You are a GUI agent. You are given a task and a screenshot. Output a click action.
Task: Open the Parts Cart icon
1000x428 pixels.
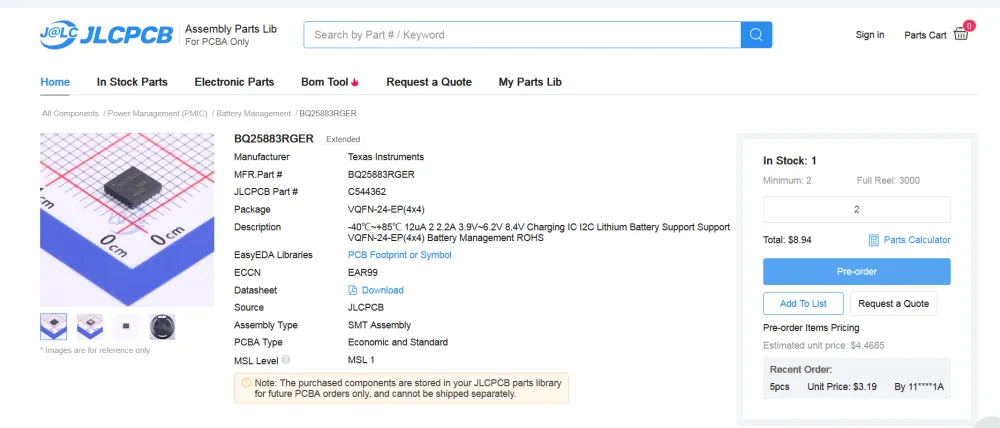pos(961,34)
